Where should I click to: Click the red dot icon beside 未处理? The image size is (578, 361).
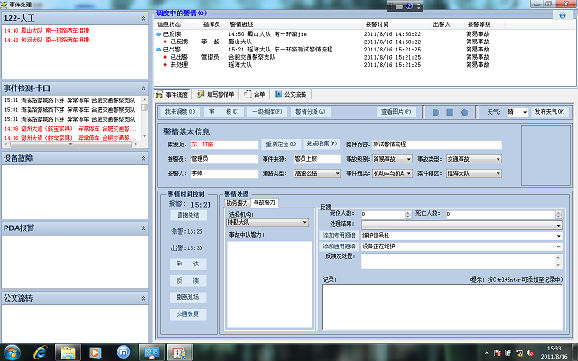166,65
